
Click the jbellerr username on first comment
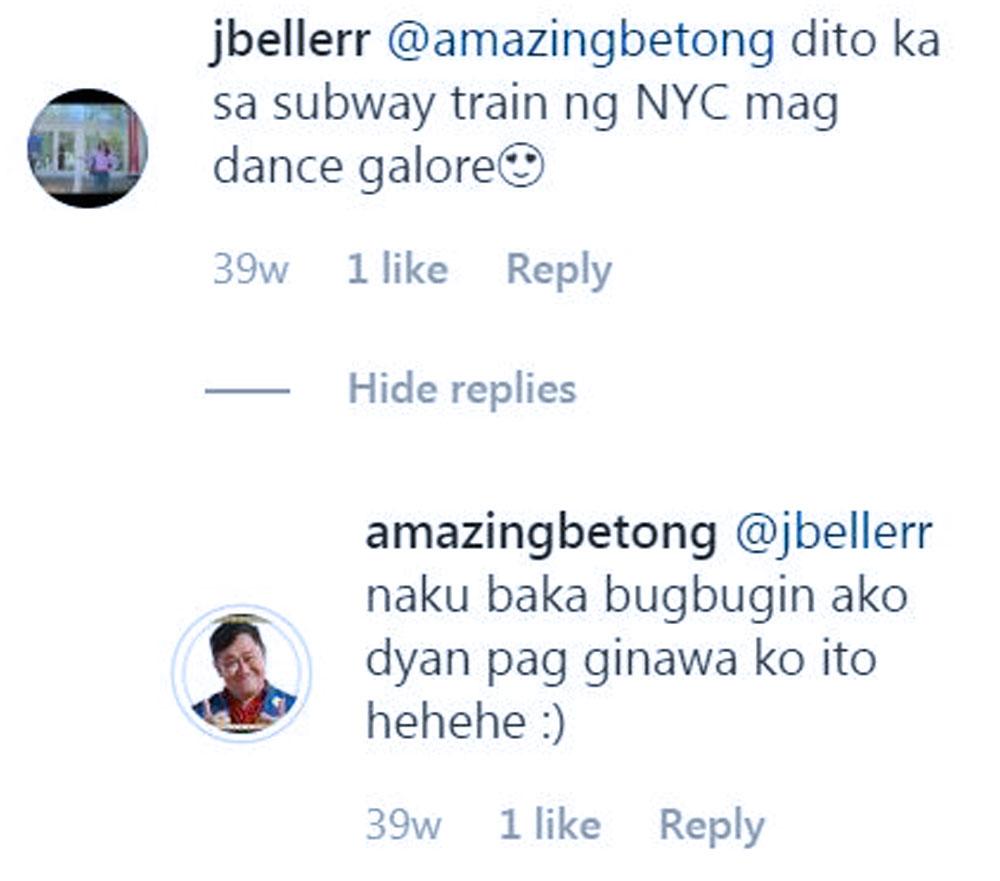tap(290, 44)
